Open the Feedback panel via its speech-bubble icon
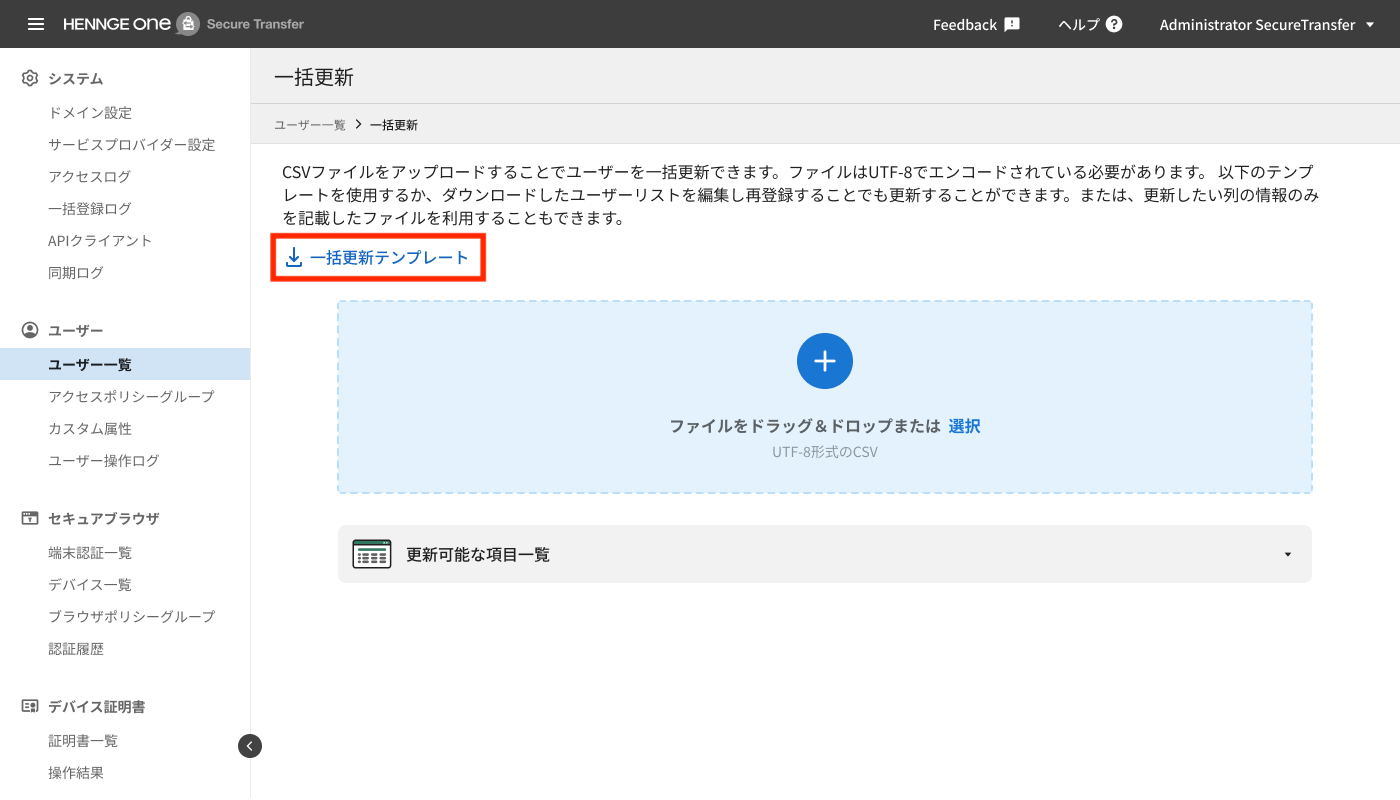 coord(1010,23)
